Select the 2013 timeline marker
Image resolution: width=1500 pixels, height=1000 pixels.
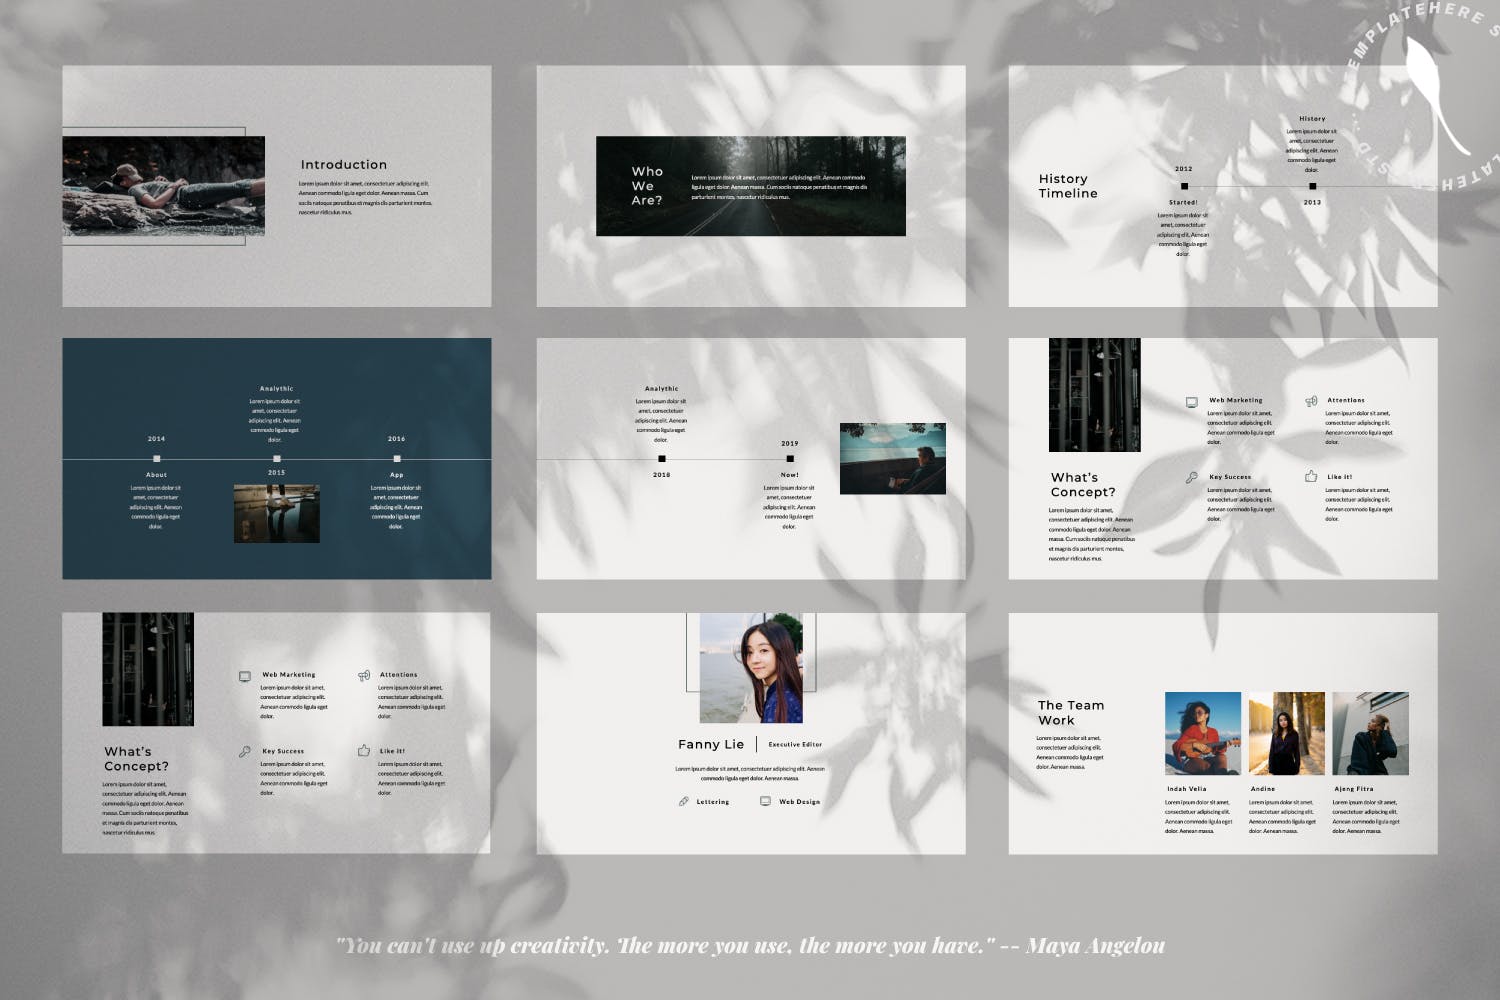tap(1313, 186)
